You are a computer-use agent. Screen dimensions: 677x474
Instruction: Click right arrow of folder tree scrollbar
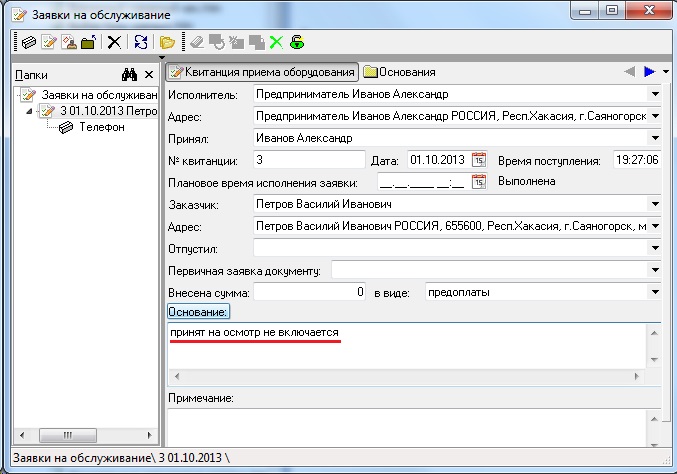point(149,435)
